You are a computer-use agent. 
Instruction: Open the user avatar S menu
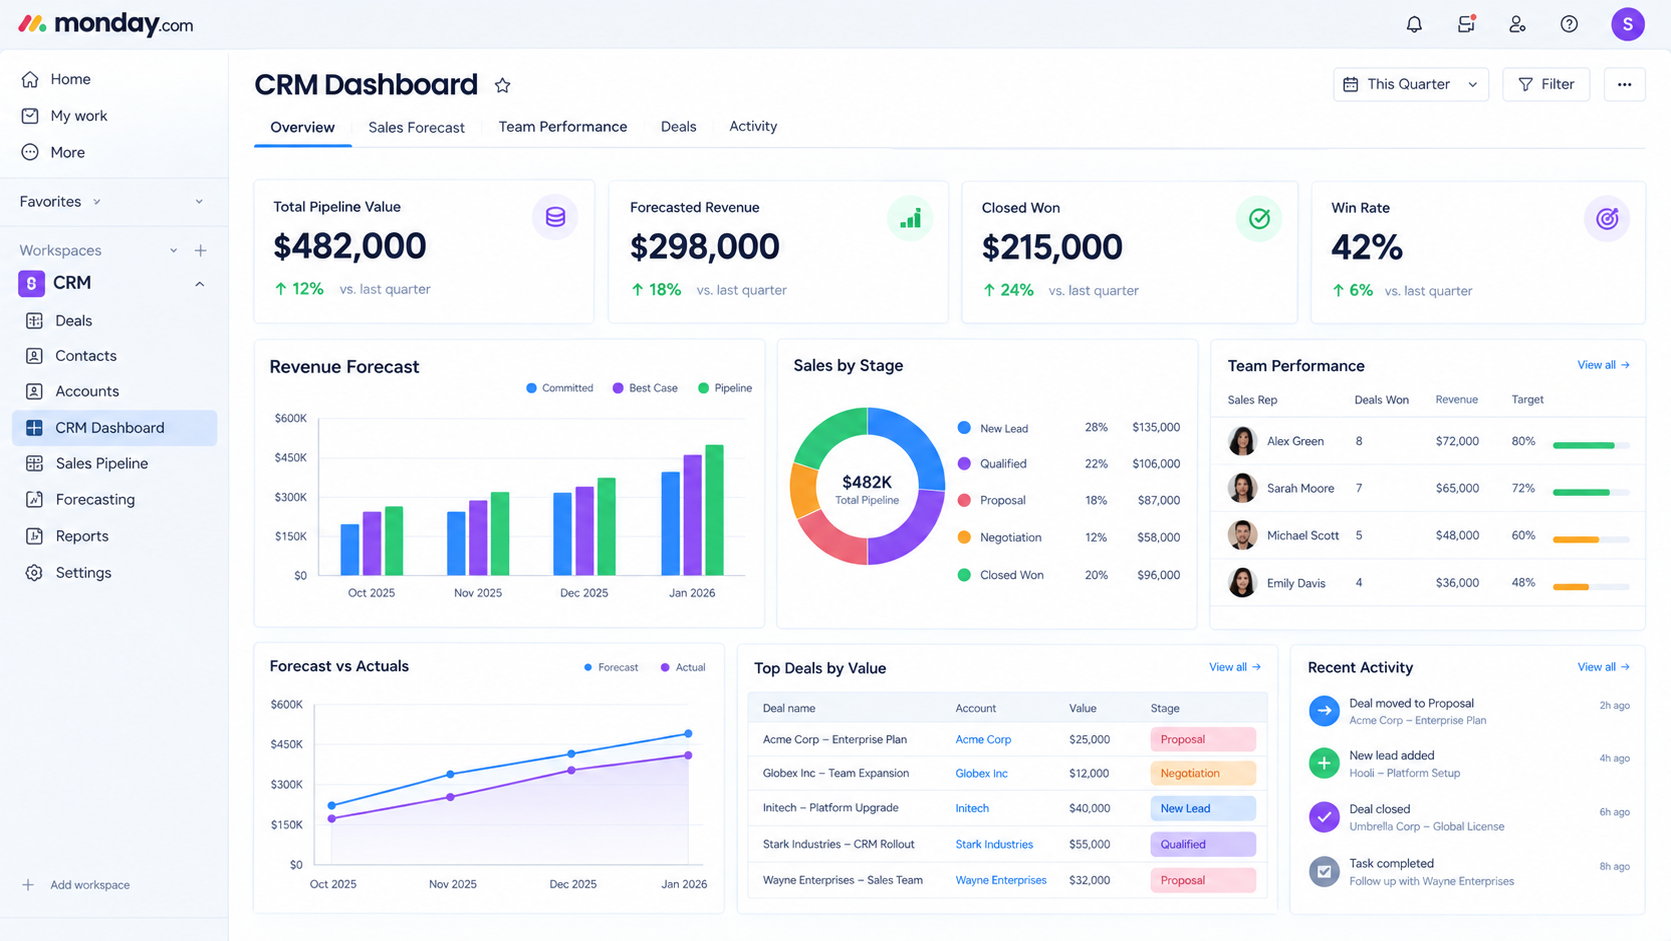[x=1627, y=24]
